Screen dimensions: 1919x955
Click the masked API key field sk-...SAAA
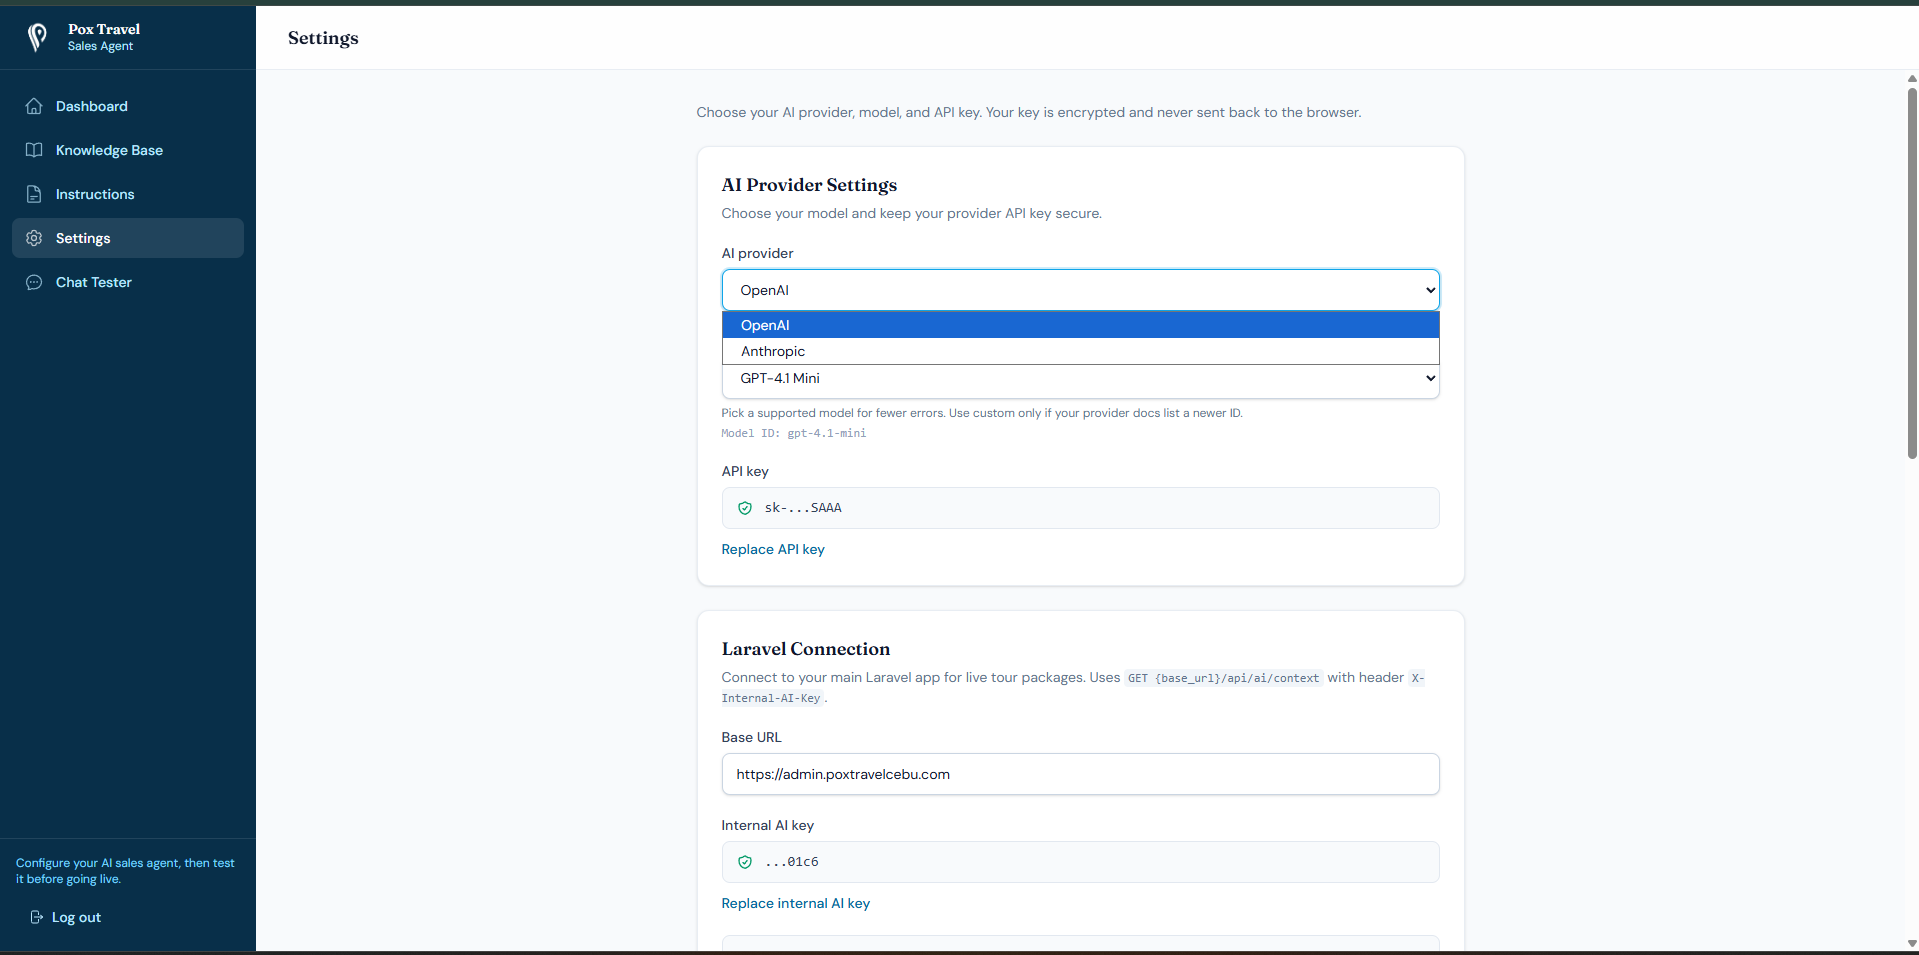tap(1080, 508)
